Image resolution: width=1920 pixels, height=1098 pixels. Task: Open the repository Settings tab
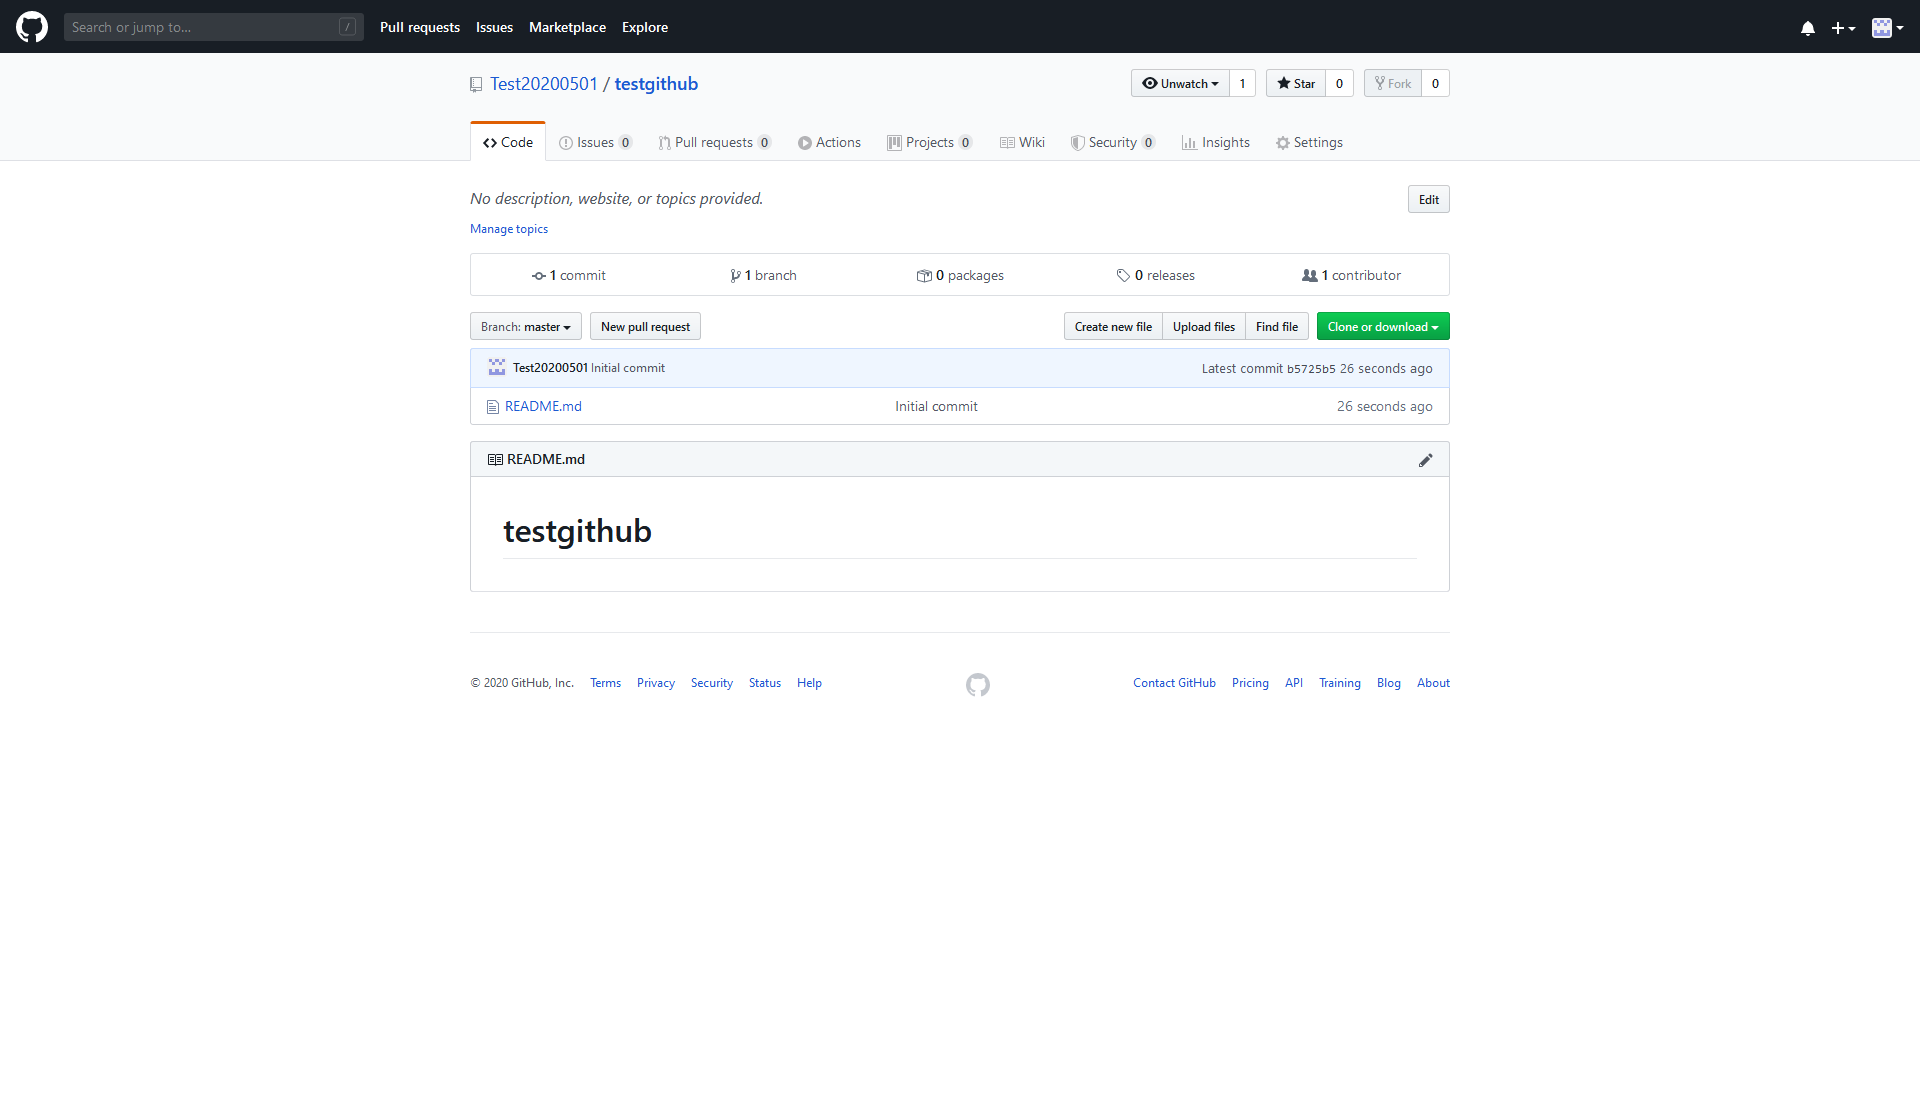click(1309, 142)
